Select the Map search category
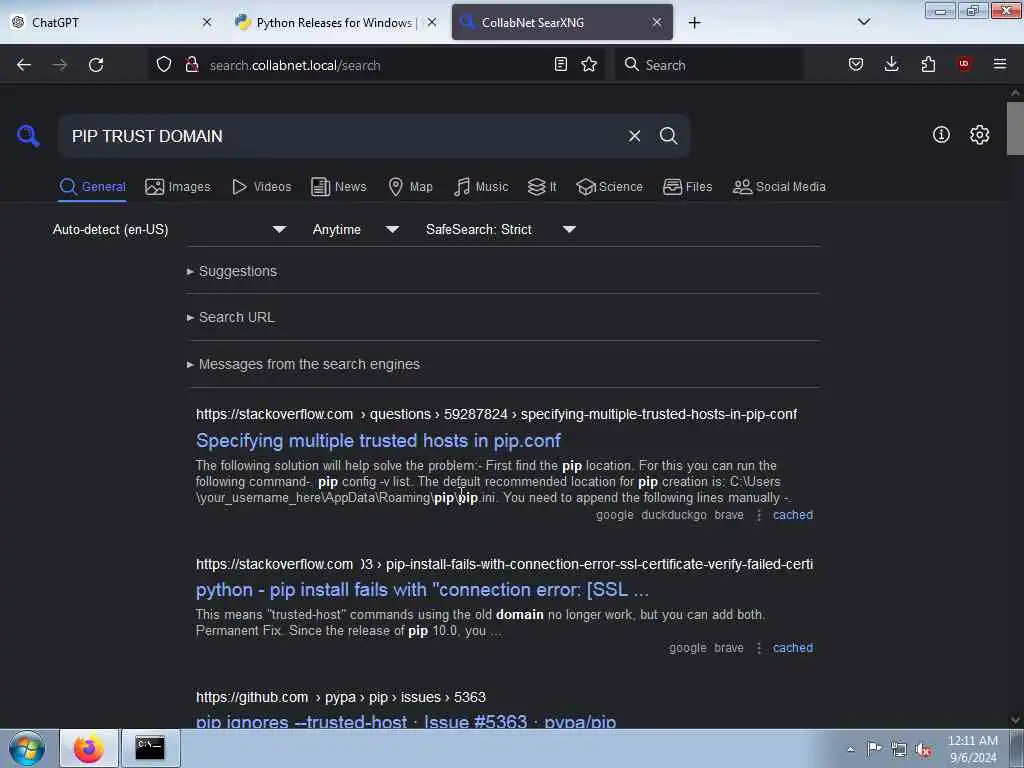The width and height of the screenshot is (1024, 768). click(x=411, y=187)
